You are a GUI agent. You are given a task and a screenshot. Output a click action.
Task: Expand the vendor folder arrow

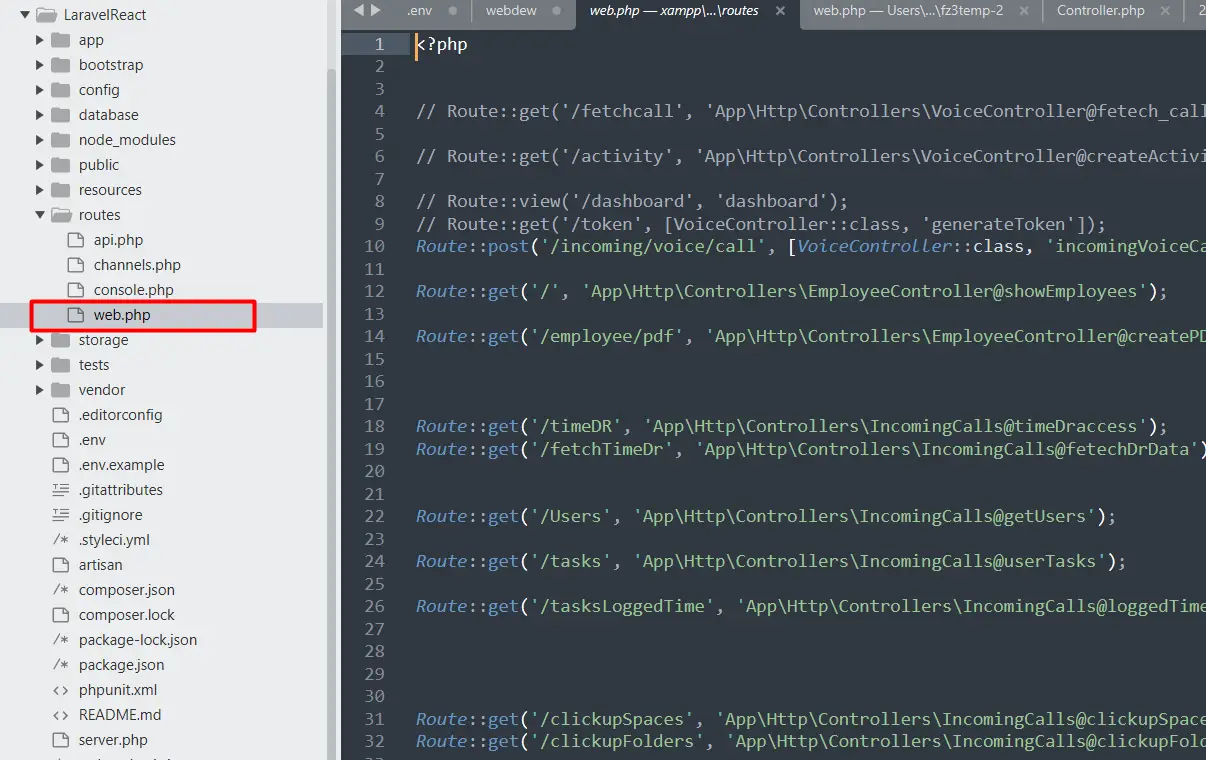coord(40,390)
